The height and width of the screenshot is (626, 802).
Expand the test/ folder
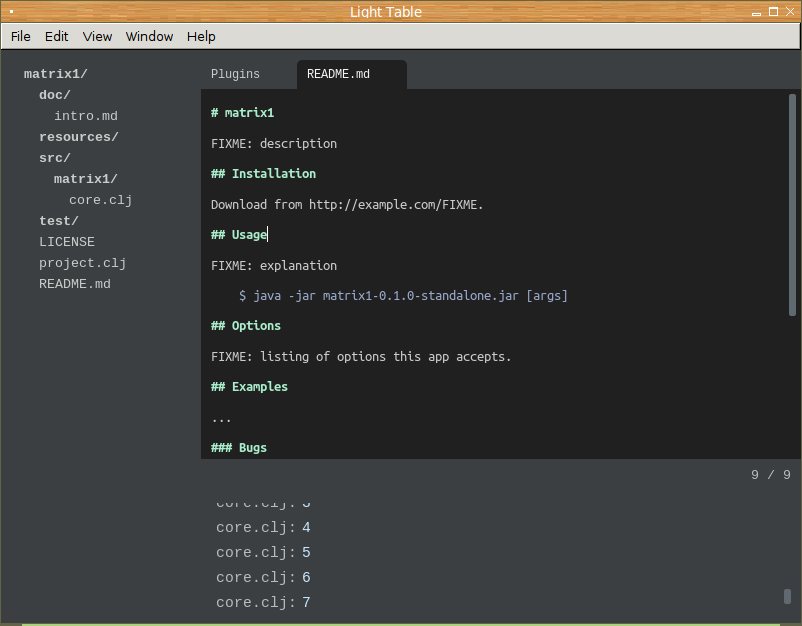58,221
